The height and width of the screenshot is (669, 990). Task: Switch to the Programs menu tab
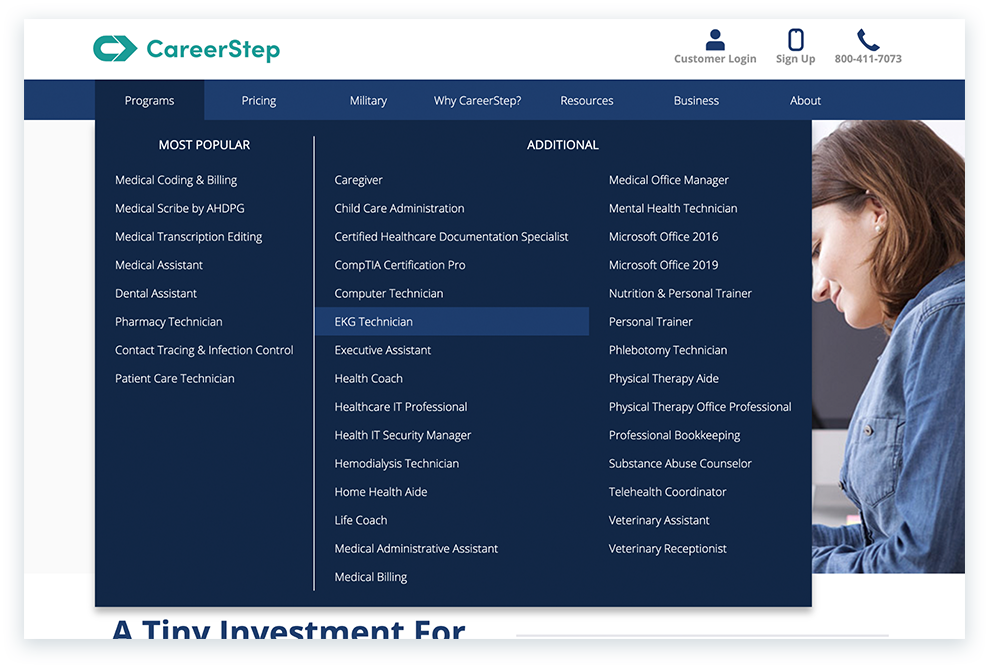pyautogui.click(x=149, y=100)
